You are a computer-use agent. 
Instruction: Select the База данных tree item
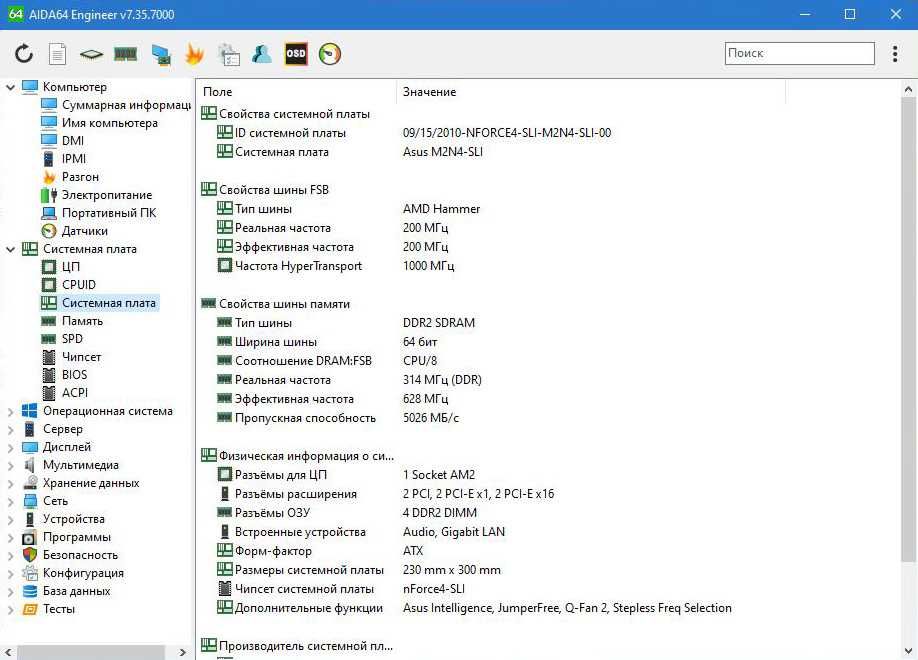(x=76, y=591)
